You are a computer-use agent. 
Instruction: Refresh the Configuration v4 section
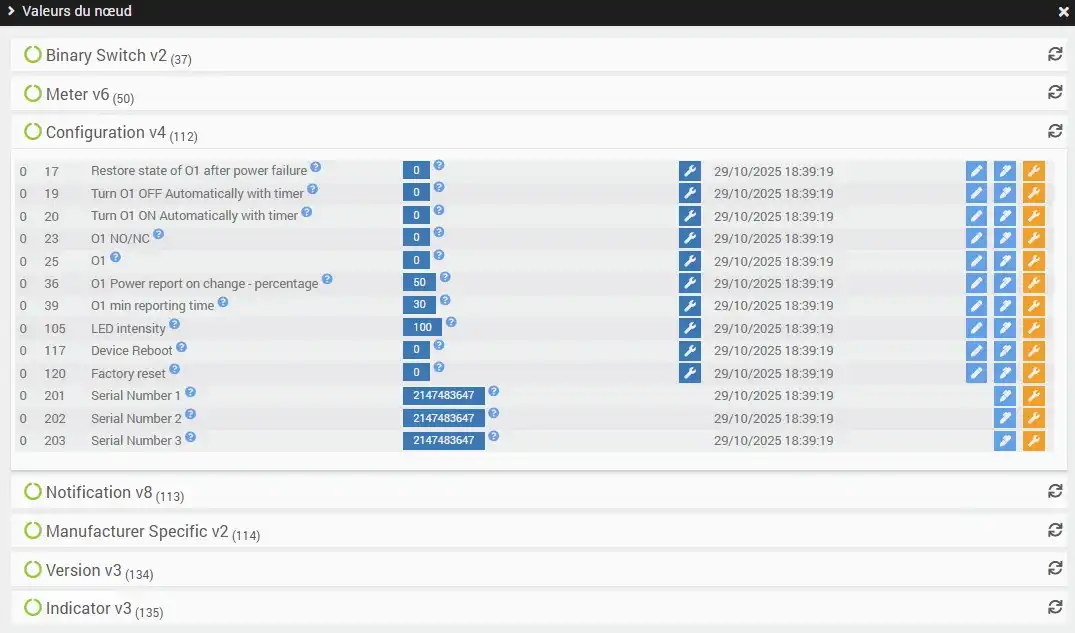point(1055,131)
